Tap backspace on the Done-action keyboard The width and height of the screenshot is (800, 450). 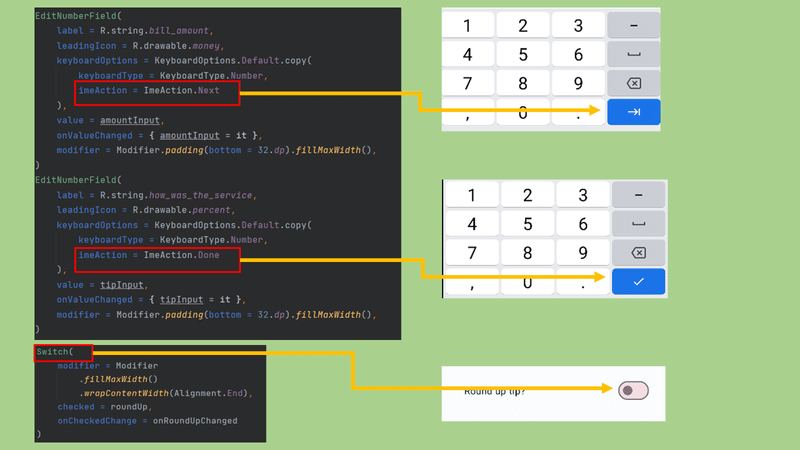click(x=638, y=253)
